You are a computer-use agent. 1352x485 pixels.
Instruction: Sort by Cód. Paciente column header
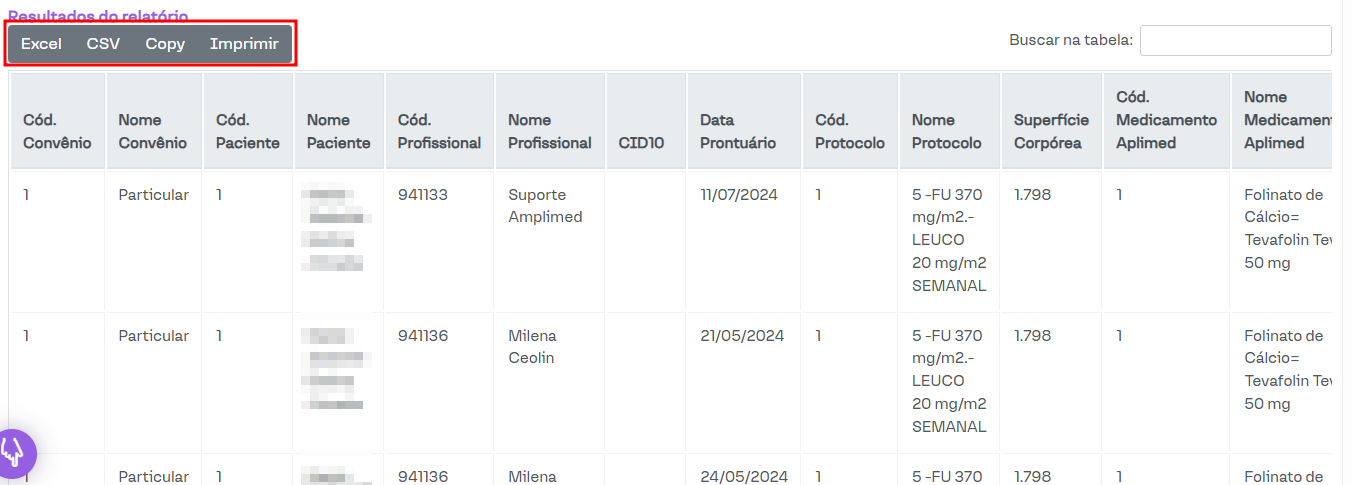click(x=247, y=131)
